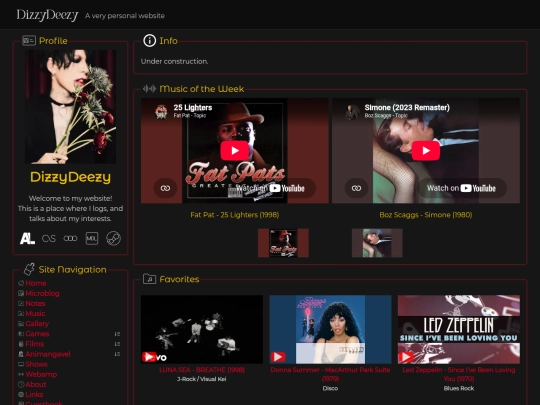
Task: Open Notes in site navigation
Action: coord(35,303)
